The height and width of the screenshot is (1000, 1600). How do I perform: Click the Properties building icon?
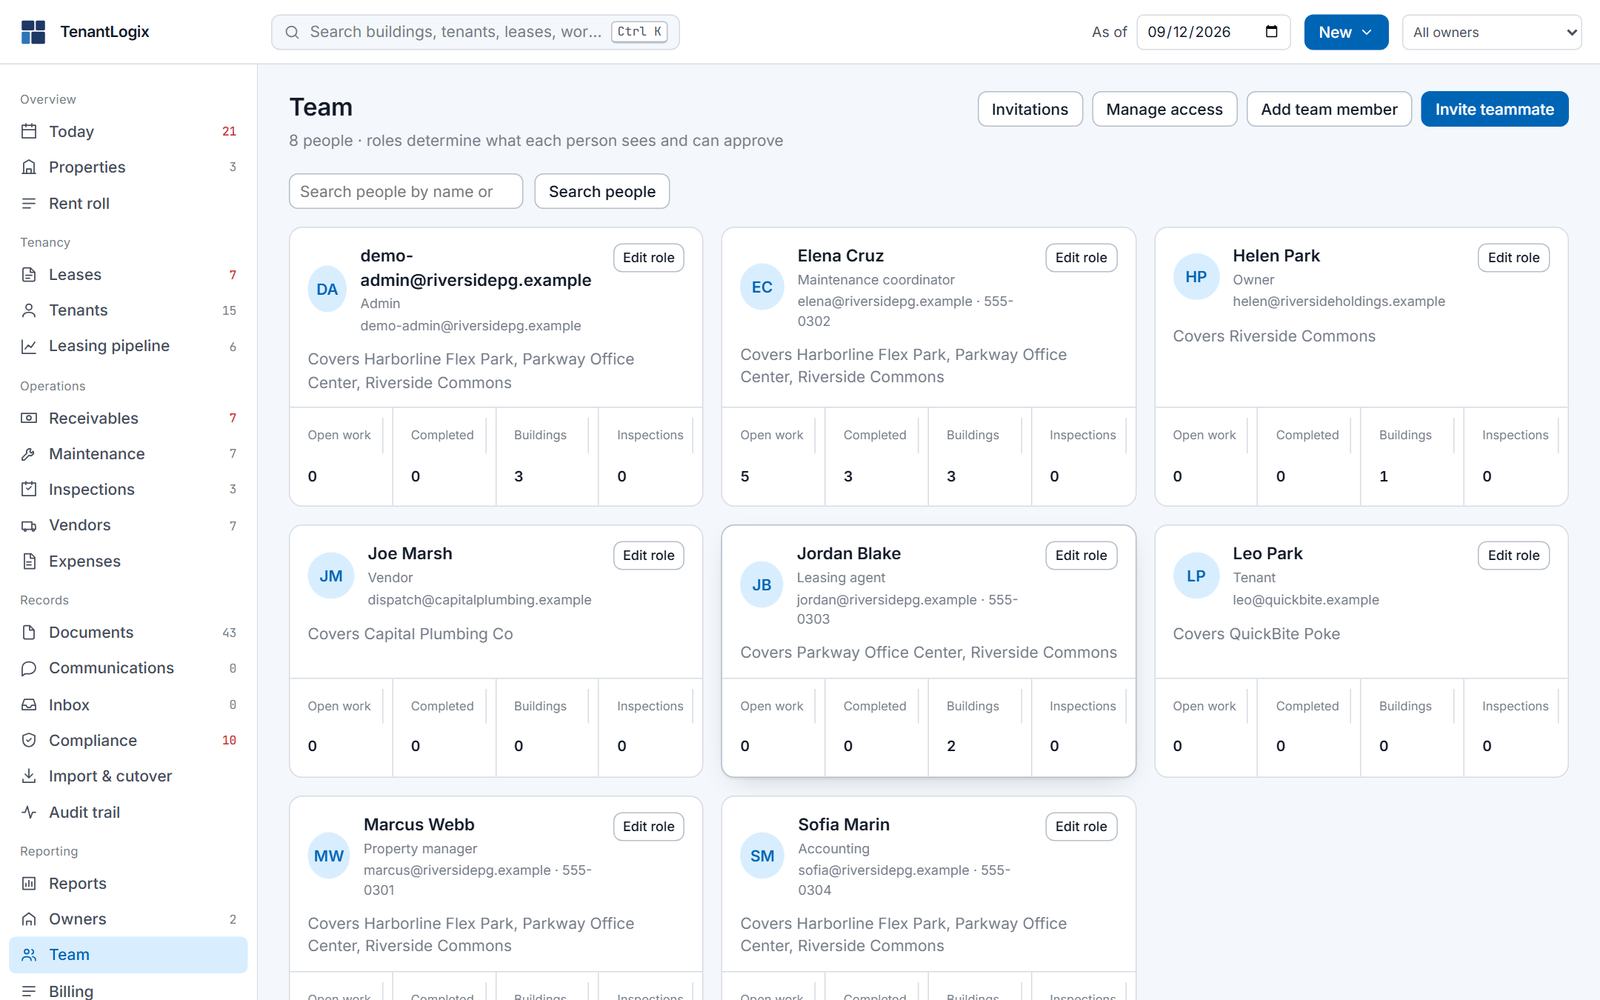tap(29, 167)
